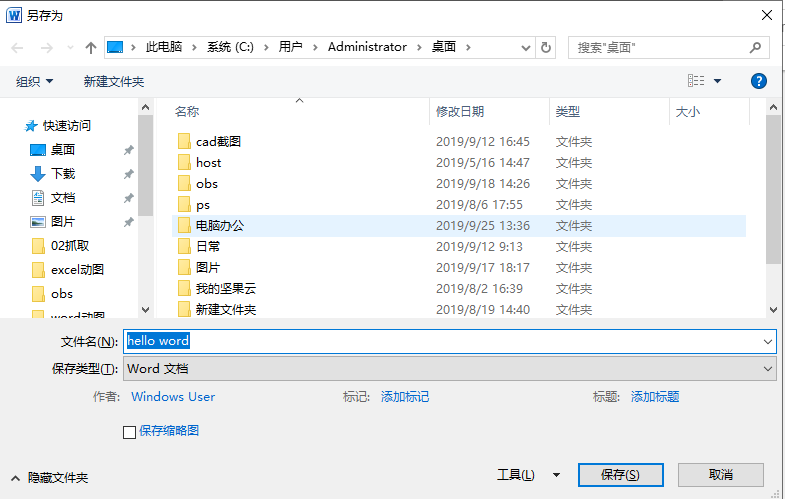The height and width of the screenshot is (499, 785).
Task: Click the Back navigation arrow
Action: (x=17, y=47)
